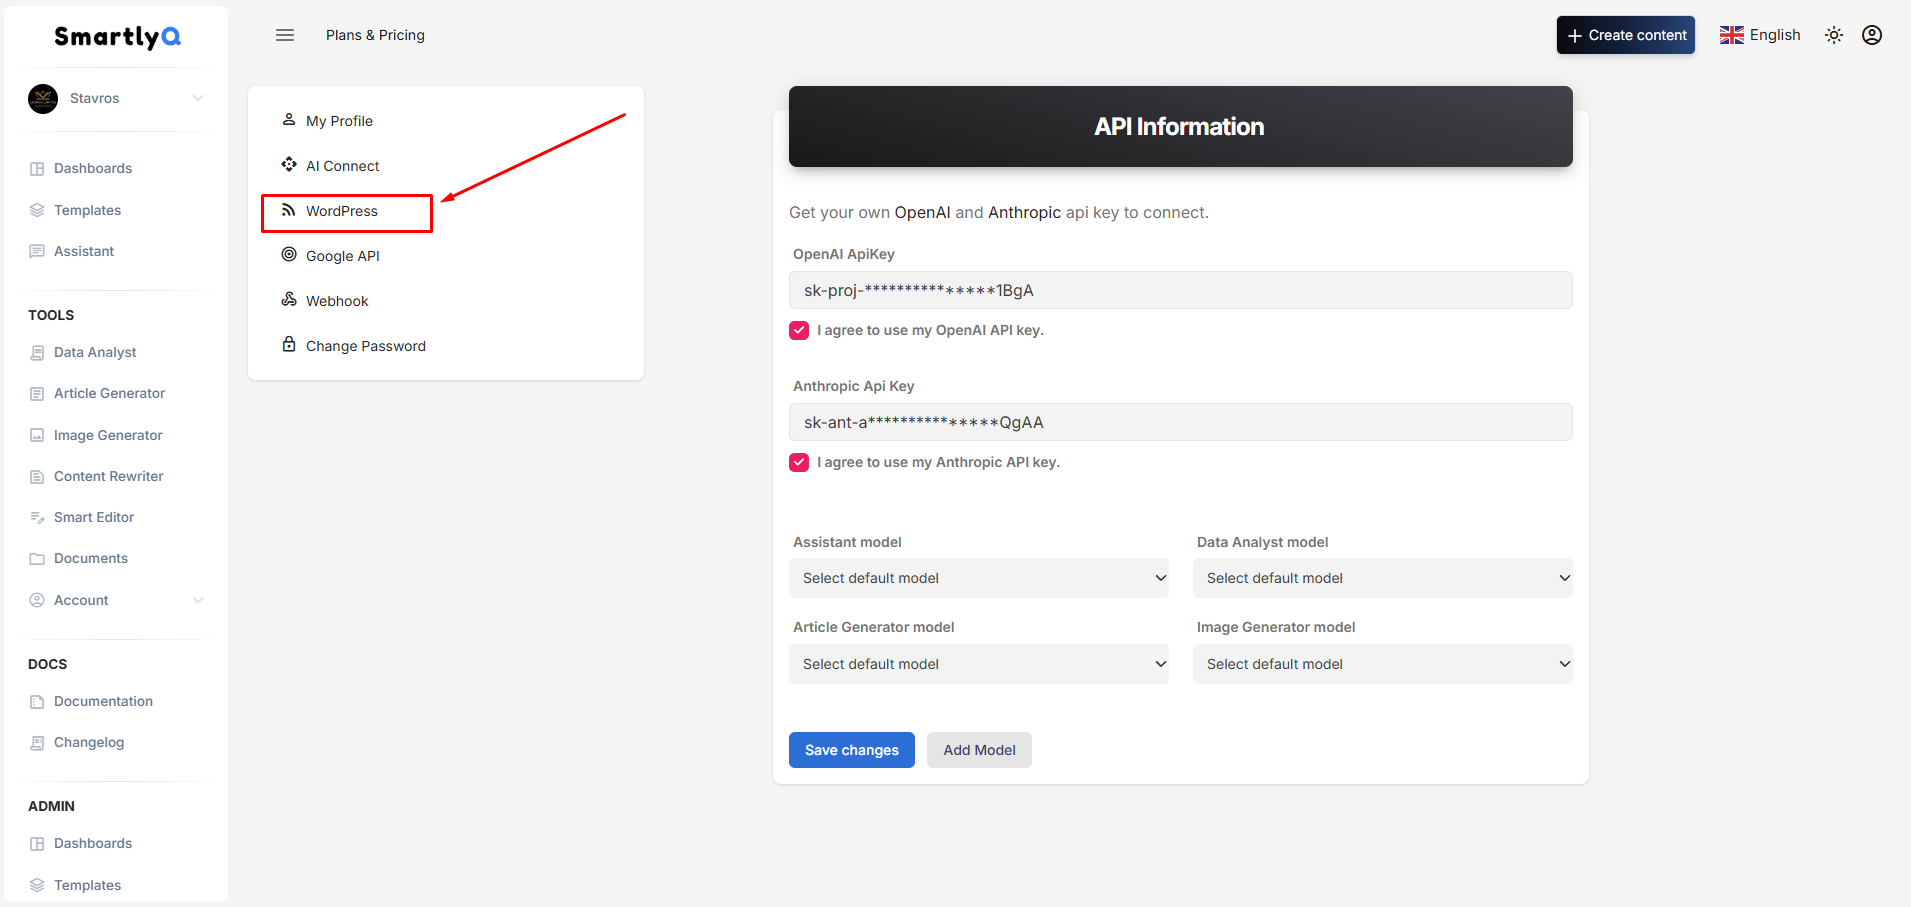Click the UK flag language icon

tap(1732, 35)
